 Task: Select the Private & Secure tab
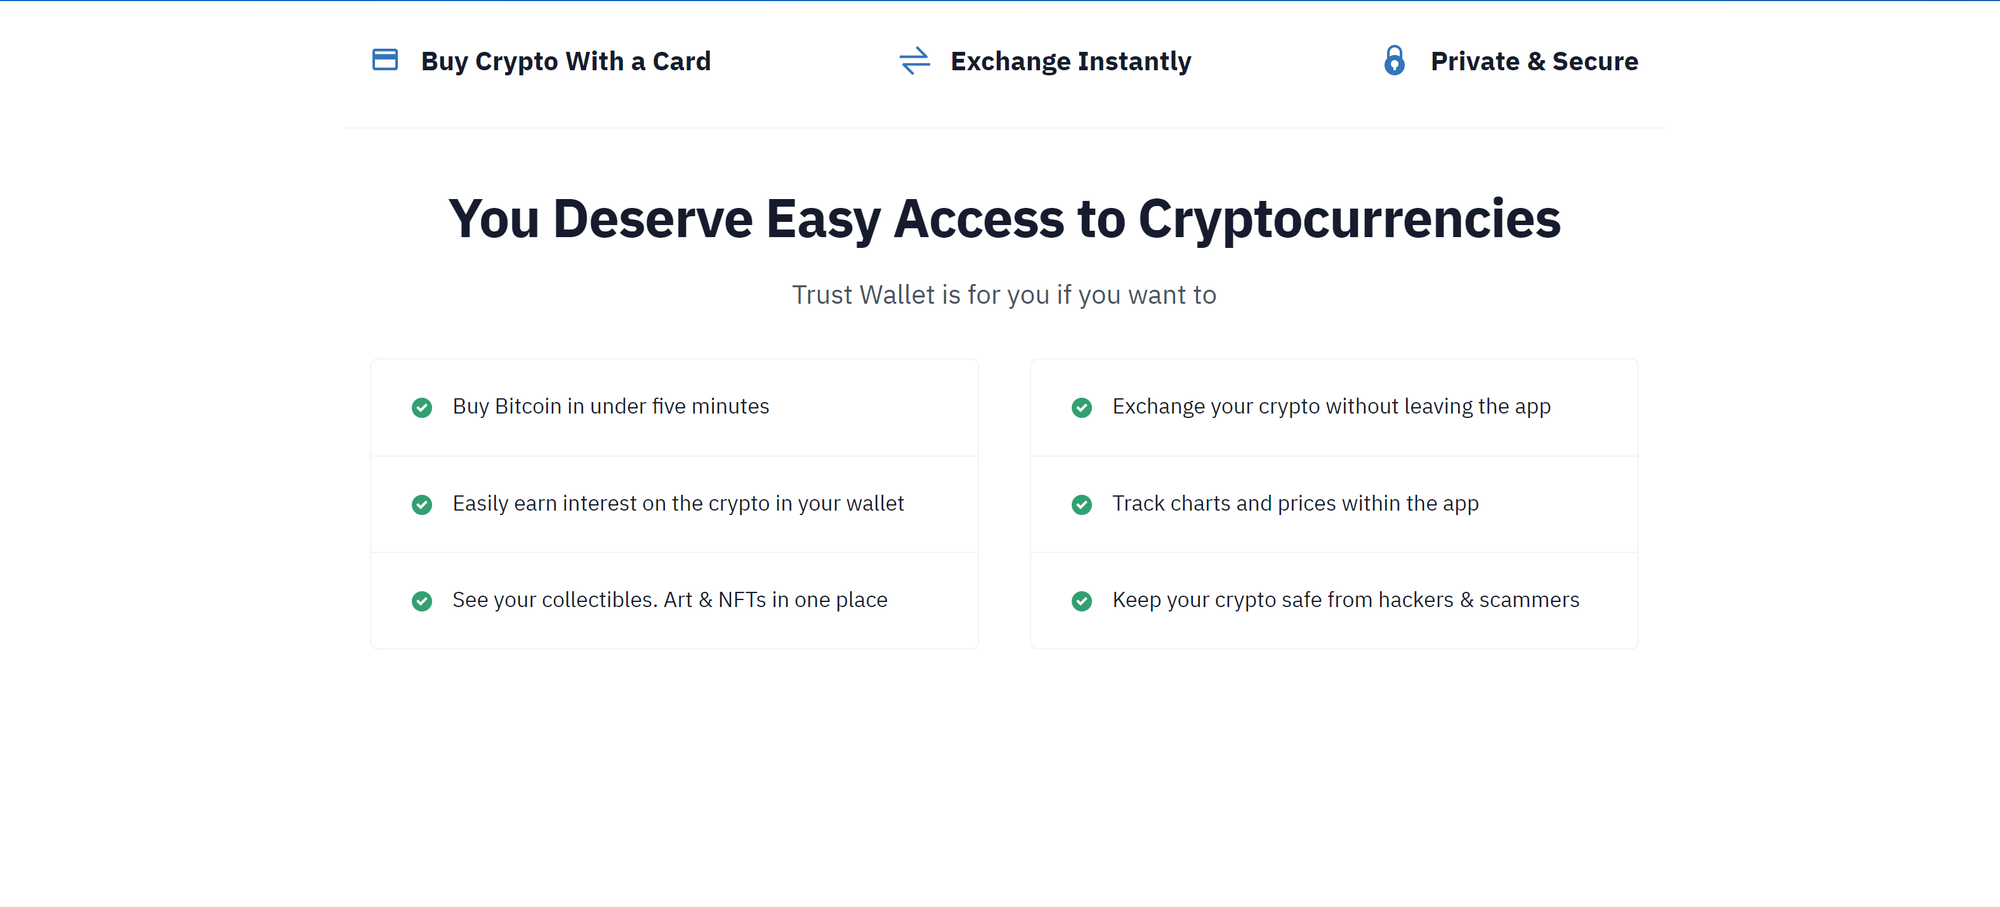point(1534,61)
